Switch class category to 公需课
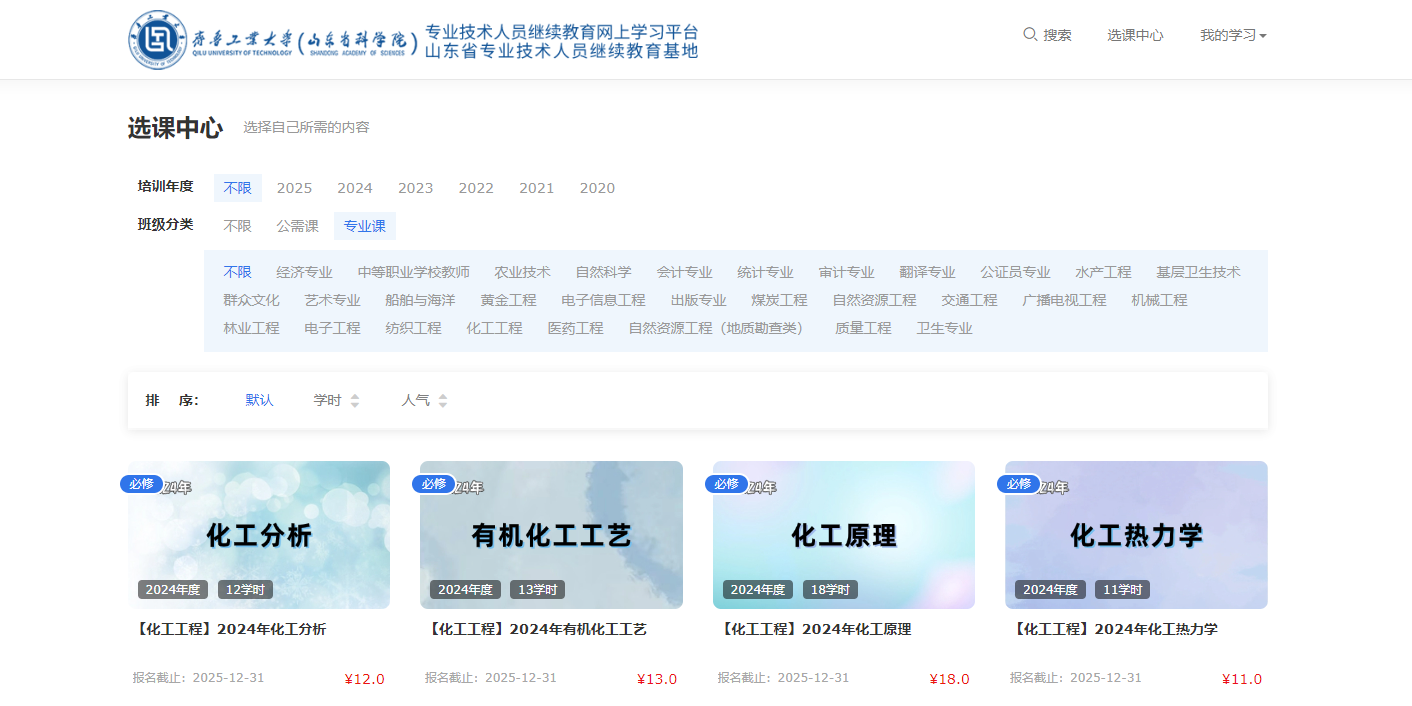 tap(297, 226)
